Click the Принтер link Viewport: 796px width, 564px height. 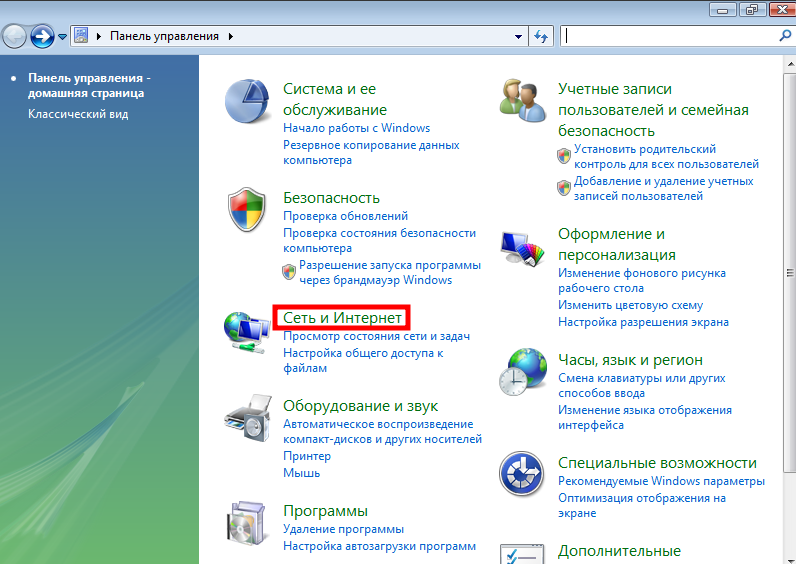pyautogui.click(x=307, y=456)
